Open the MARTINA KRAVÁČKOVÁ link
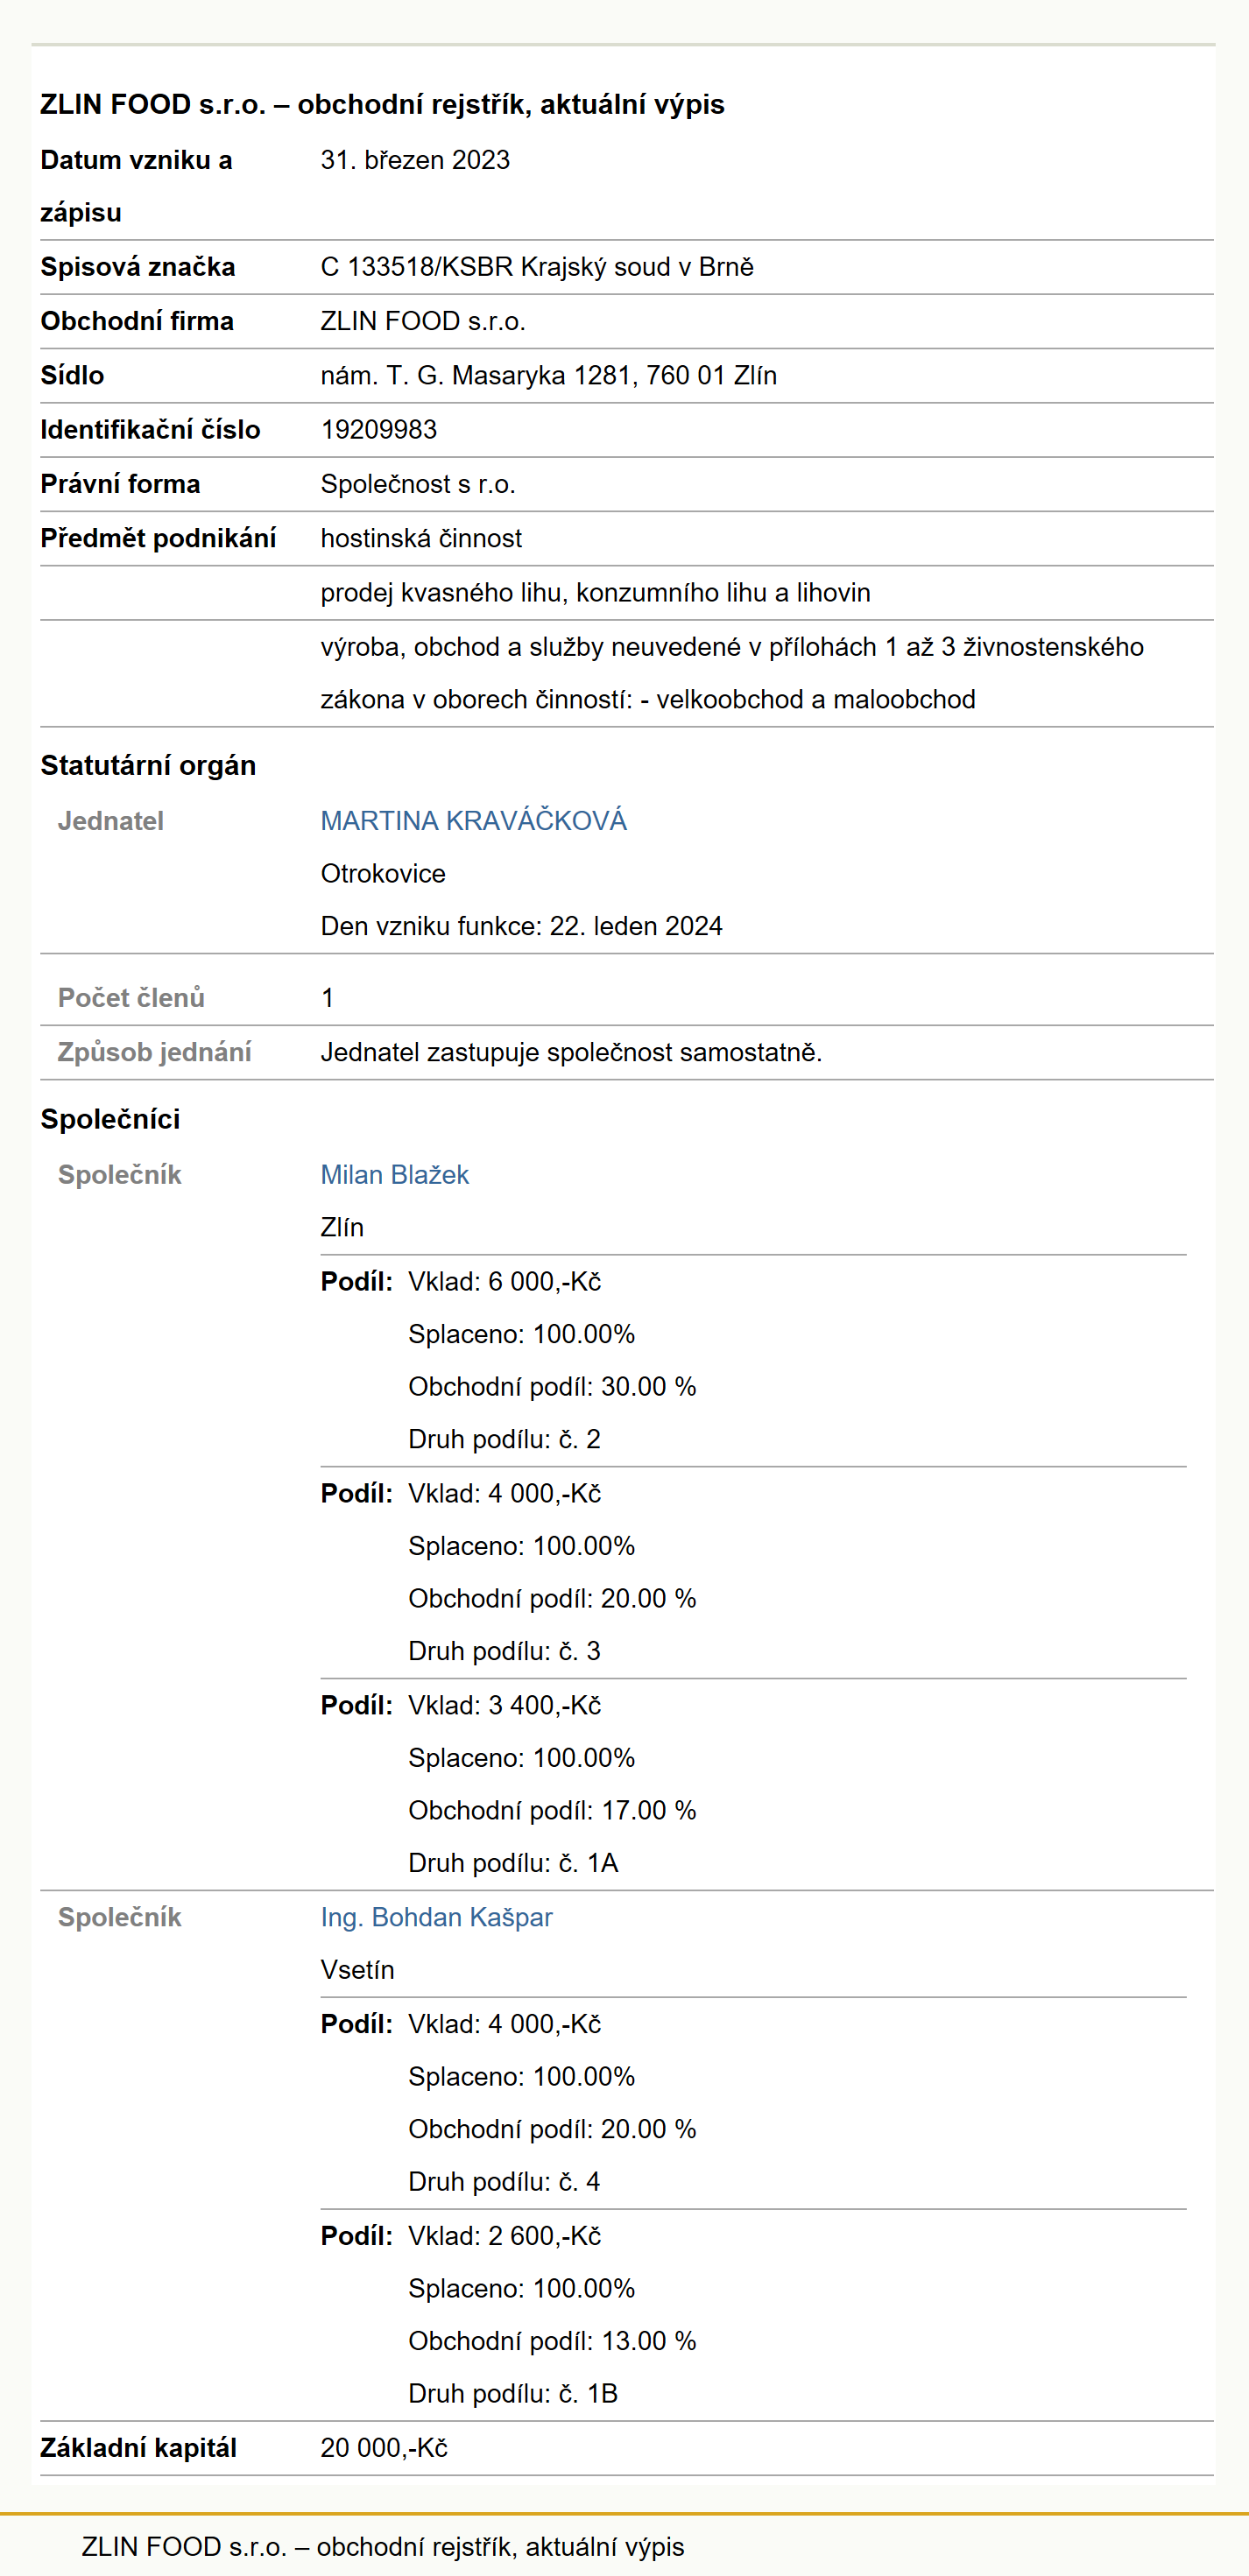Screen dimensions: 1249x2576 (x=473, y=821)
